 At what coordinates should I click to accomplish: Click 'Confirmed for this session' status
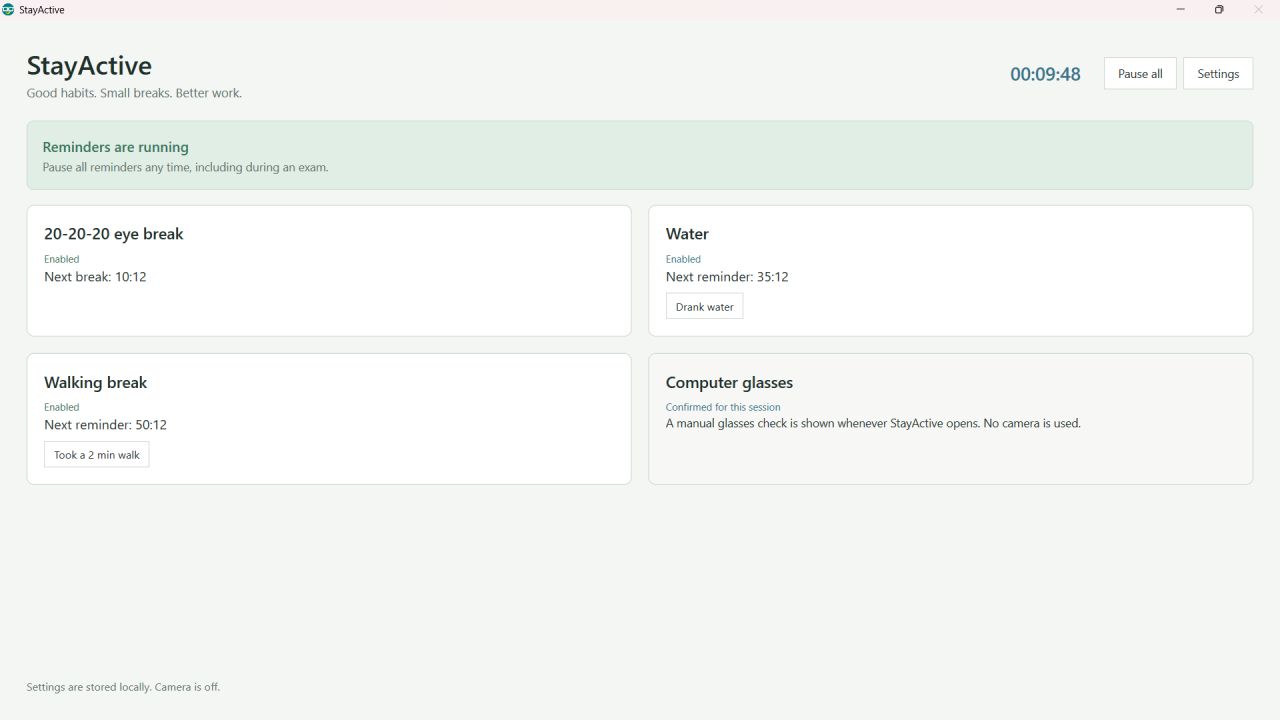pyautogui.click(x=723, y=407)
